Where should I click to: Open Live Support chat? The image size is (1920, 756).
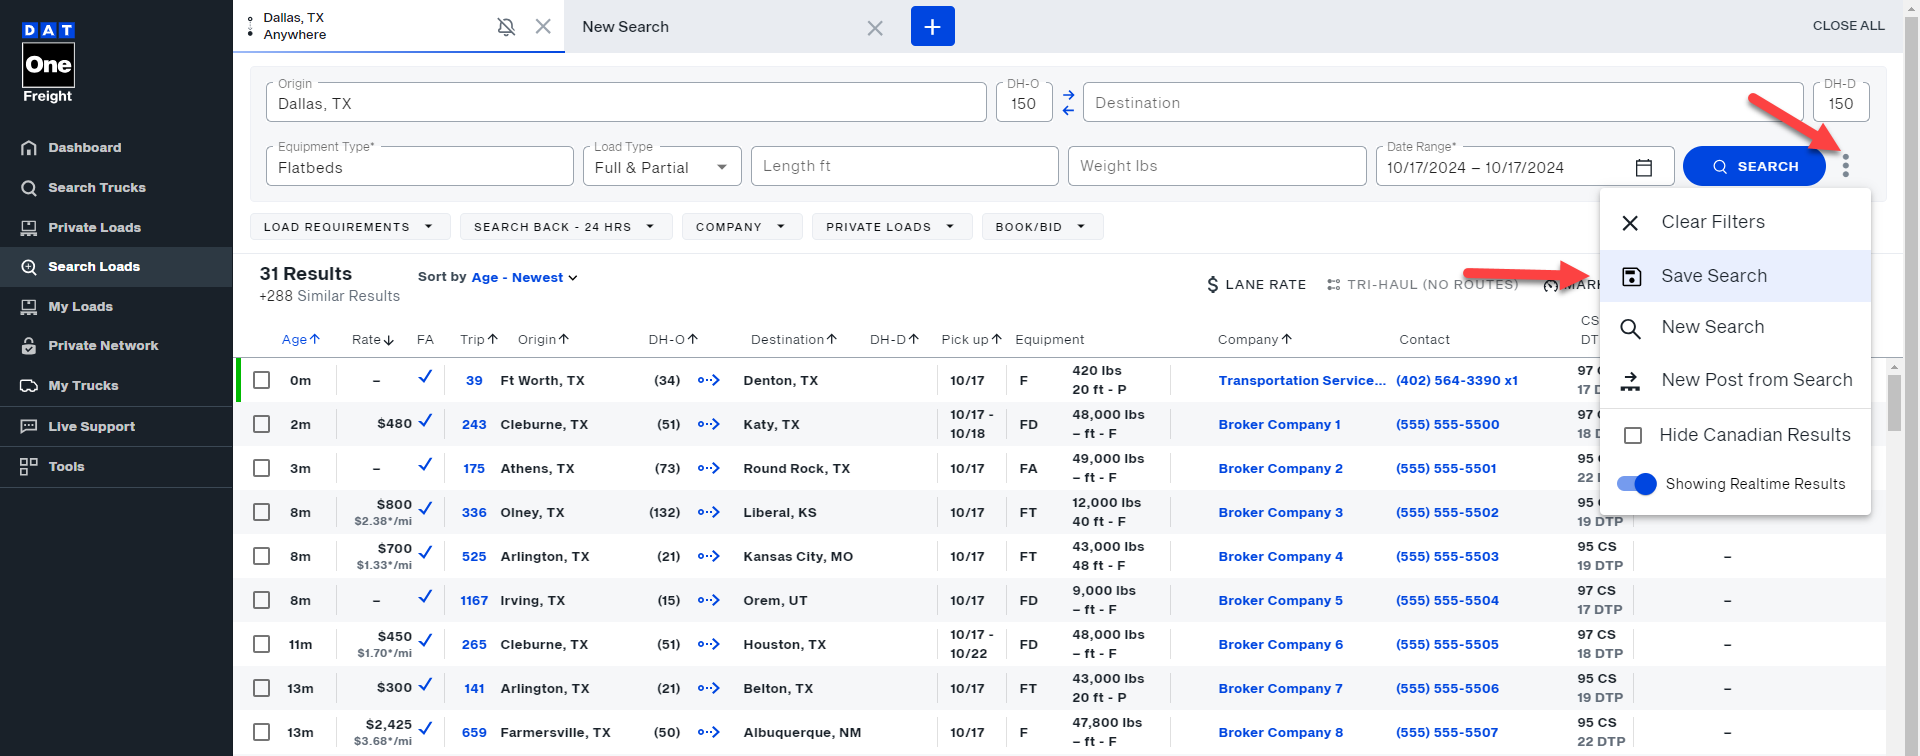[x=91, y=427]
